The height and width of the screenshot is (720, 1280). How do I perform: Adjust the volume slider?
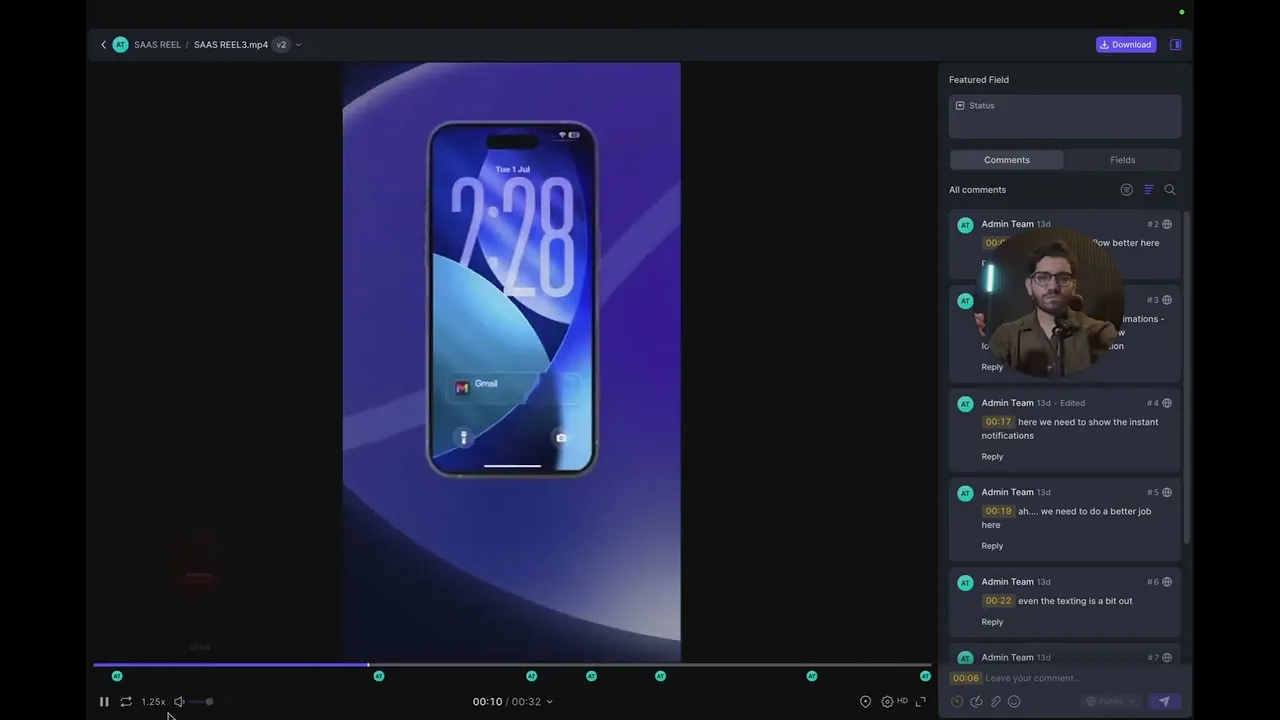201,702
